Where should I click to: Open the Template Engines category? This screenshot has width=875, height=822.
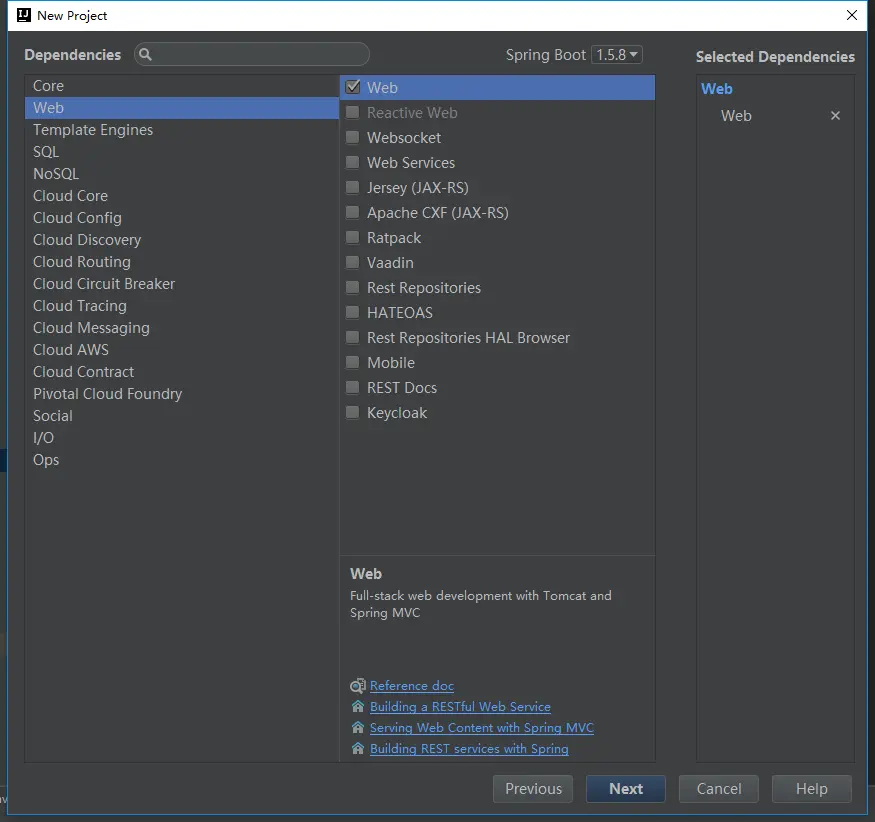[x=181, y=130]
